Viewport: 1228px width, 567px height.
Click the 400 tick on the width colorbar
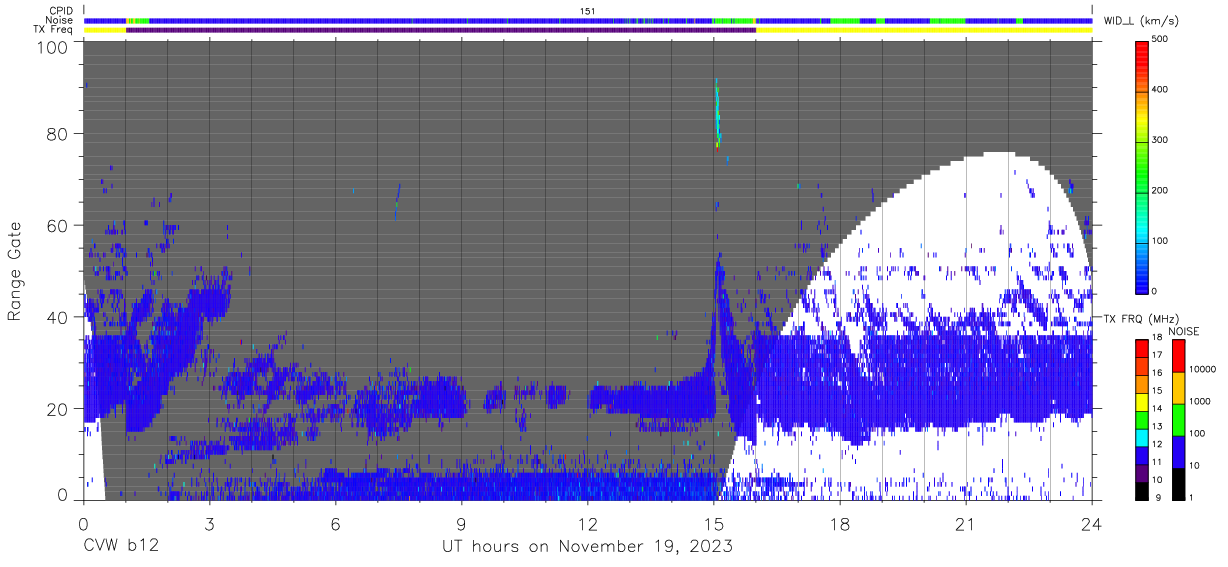pyautogui.click(x=1162, y=89)
